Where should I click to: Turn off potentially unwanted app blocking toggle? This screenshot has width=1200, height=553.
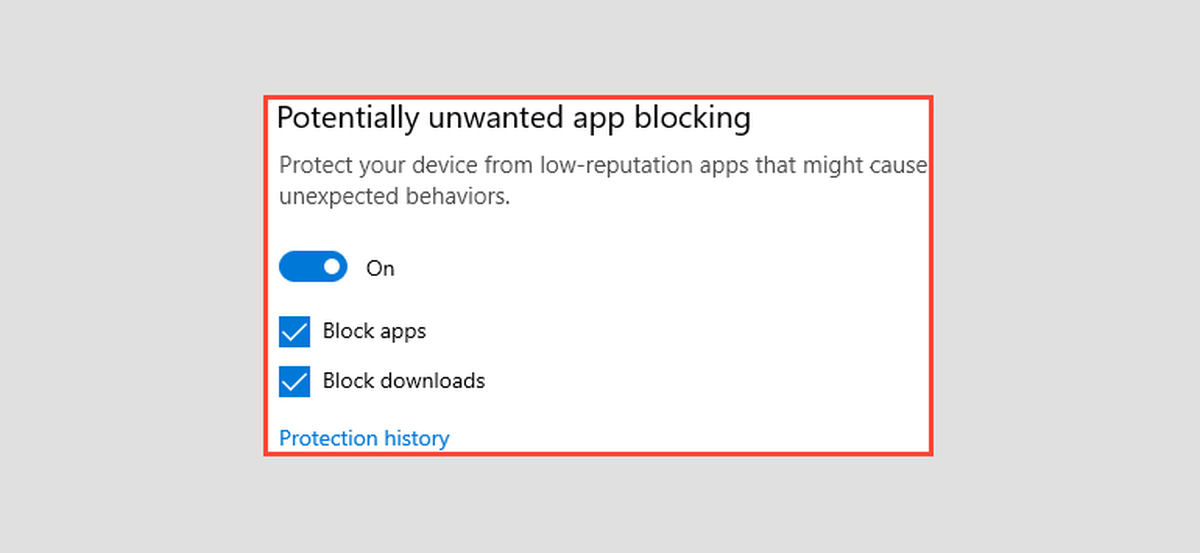click(x=313, y=267)
